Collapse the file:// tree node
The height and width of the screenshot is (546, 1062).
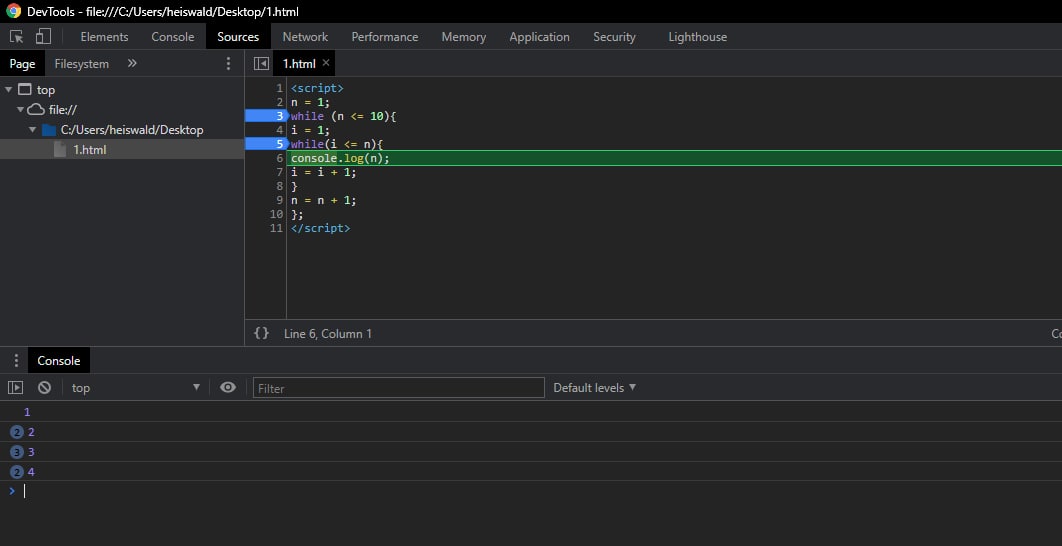pos(20,110)
